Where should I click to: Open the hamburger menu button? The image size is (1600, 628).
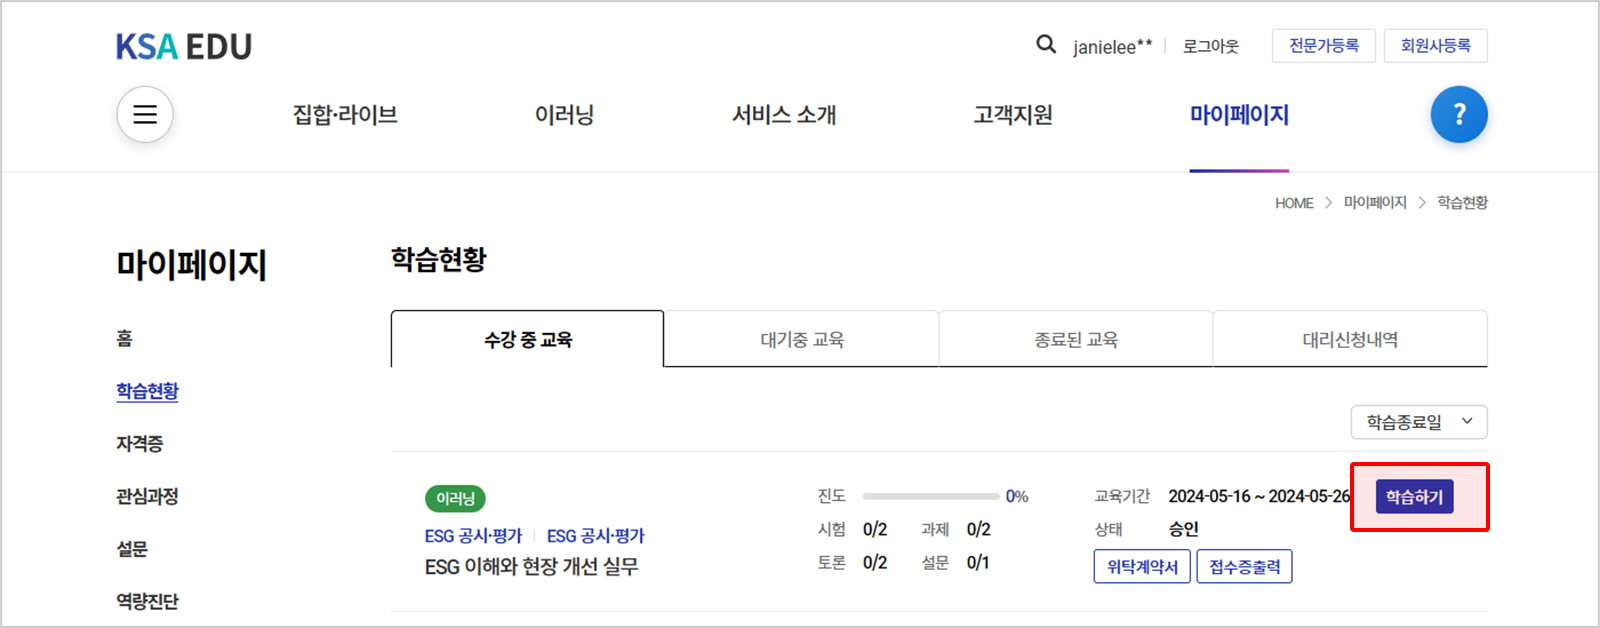[145, 114]
